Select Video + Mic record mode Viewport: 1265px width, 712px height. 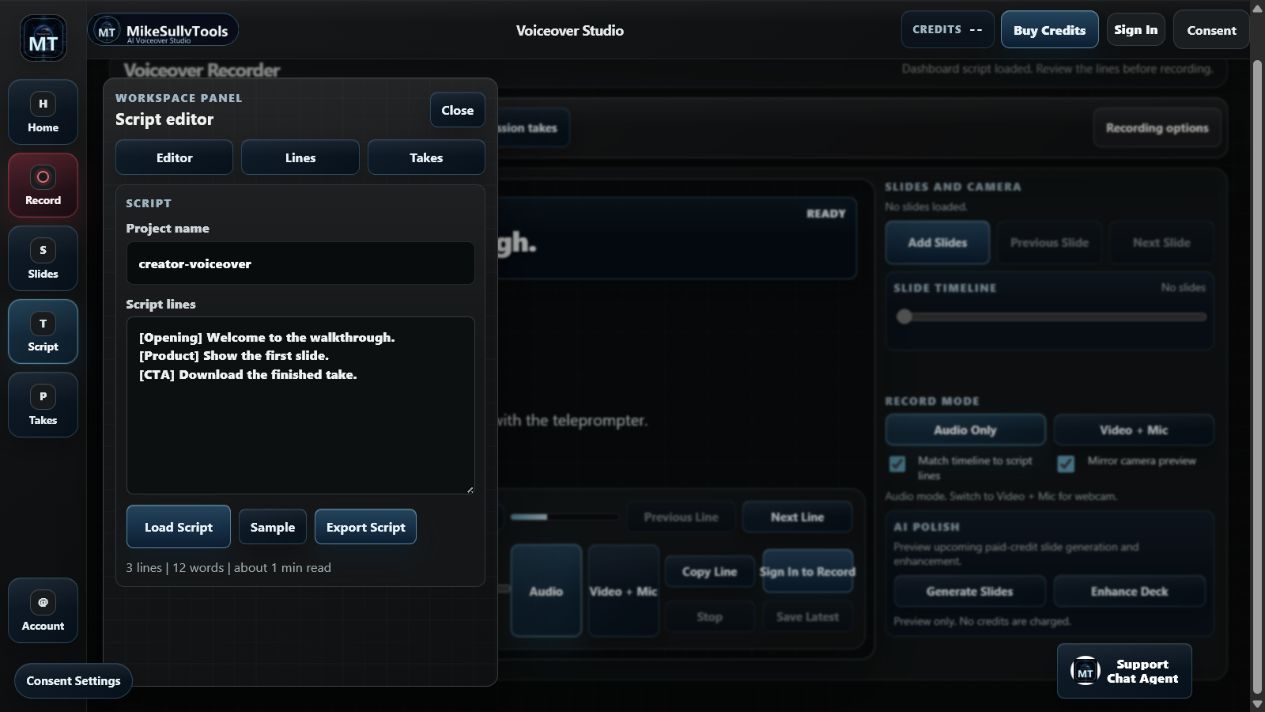click(1133, 430)
